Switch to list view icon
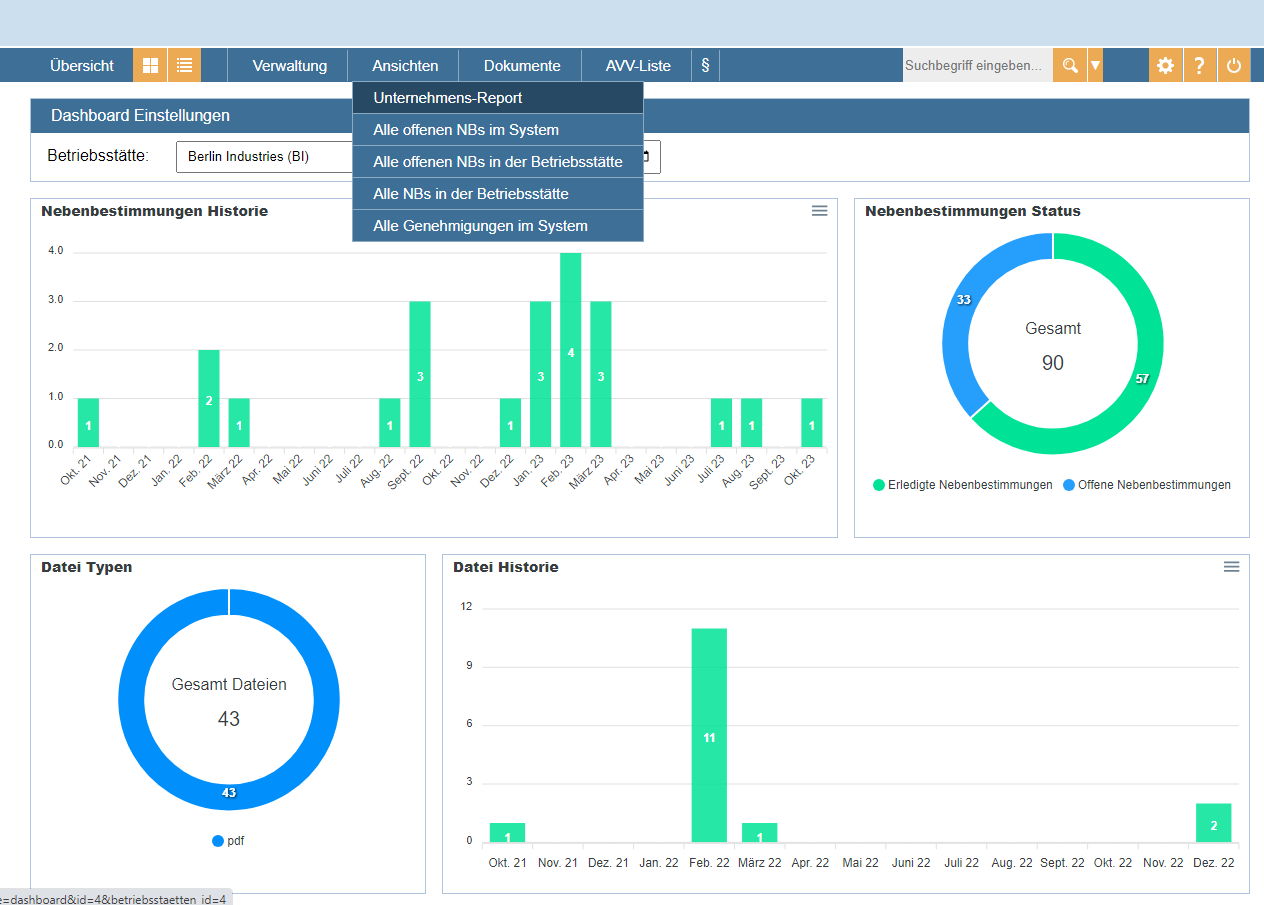 [184, 66]
